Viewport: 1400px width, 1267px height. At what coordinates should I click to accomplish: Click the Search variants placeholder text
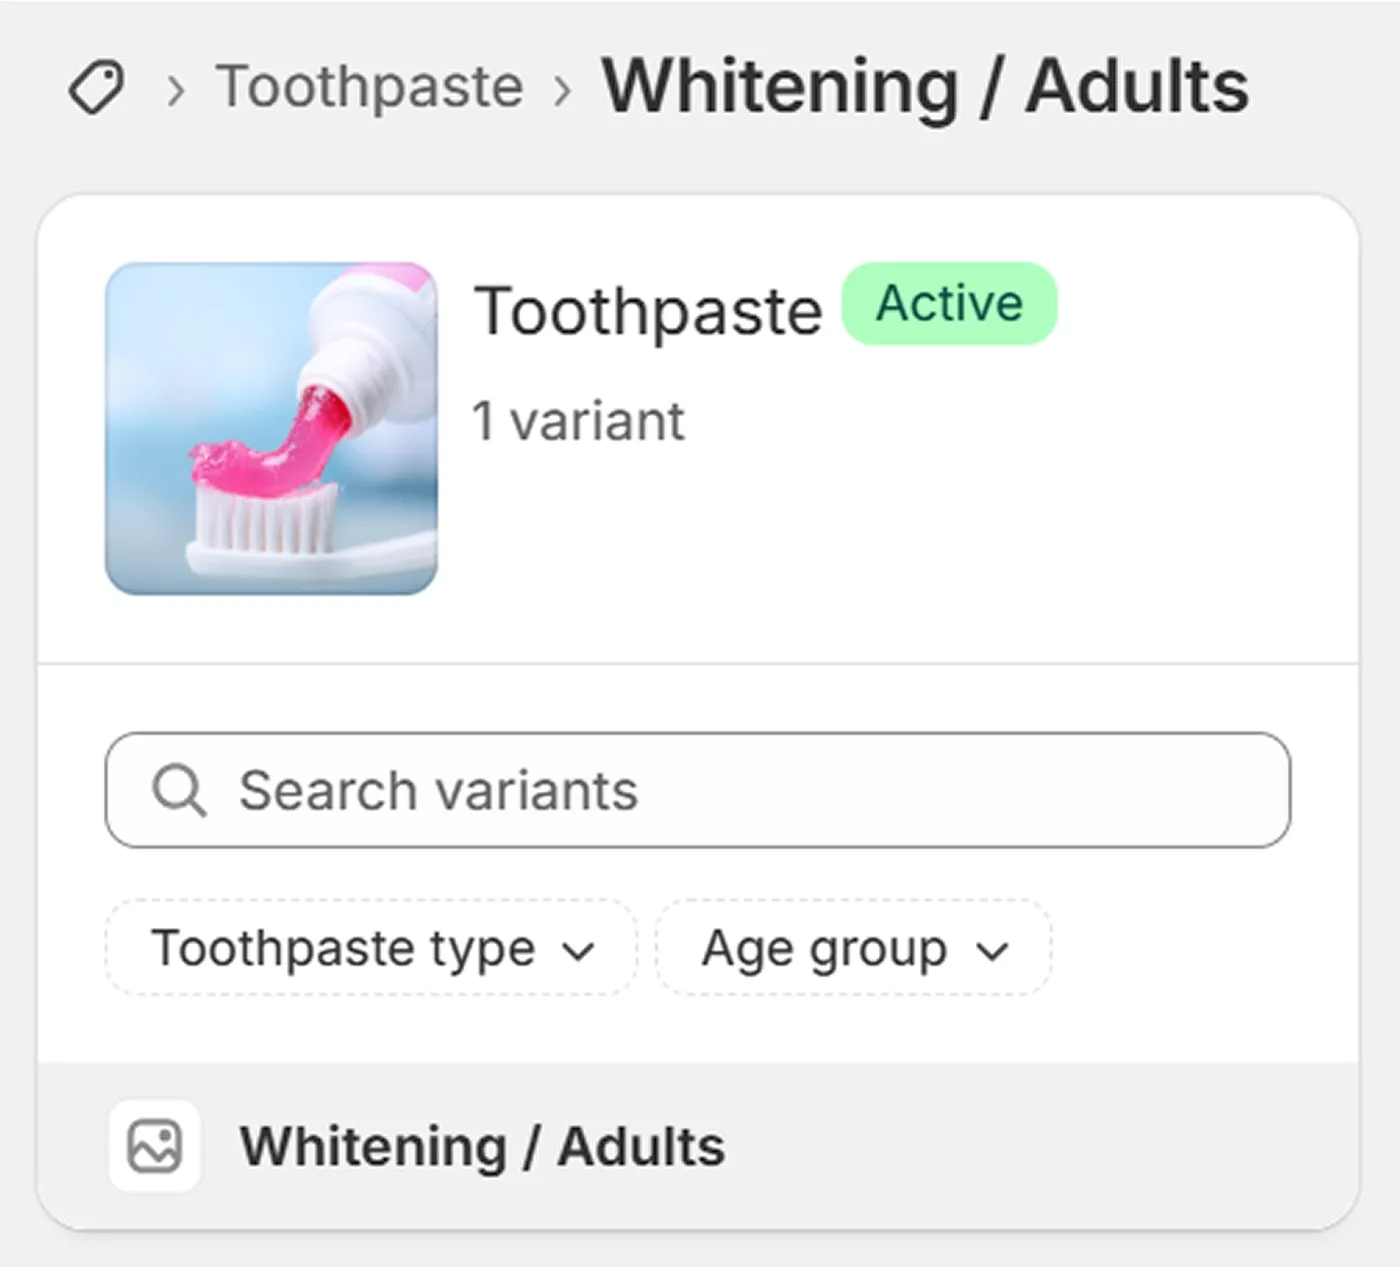pos(438,791)
